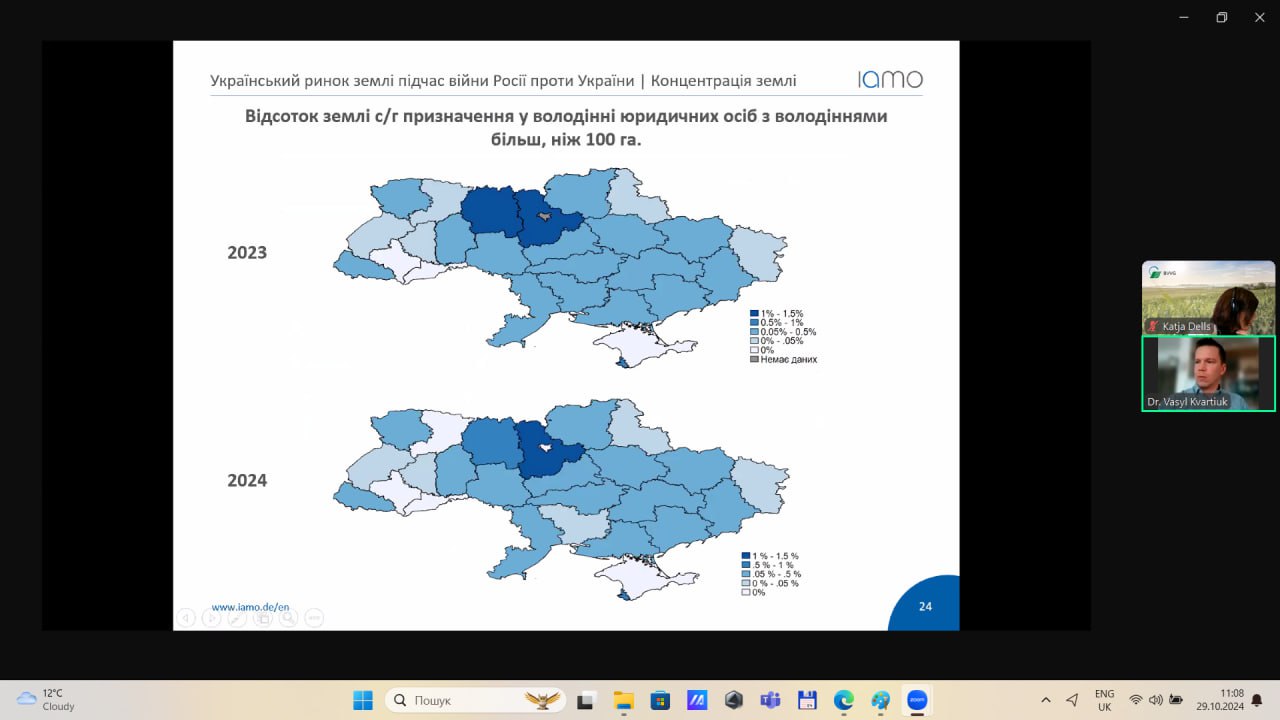1280x720 pixels.
Task: Click the previous slide arrow on the slide
Action: coord(186,618)
